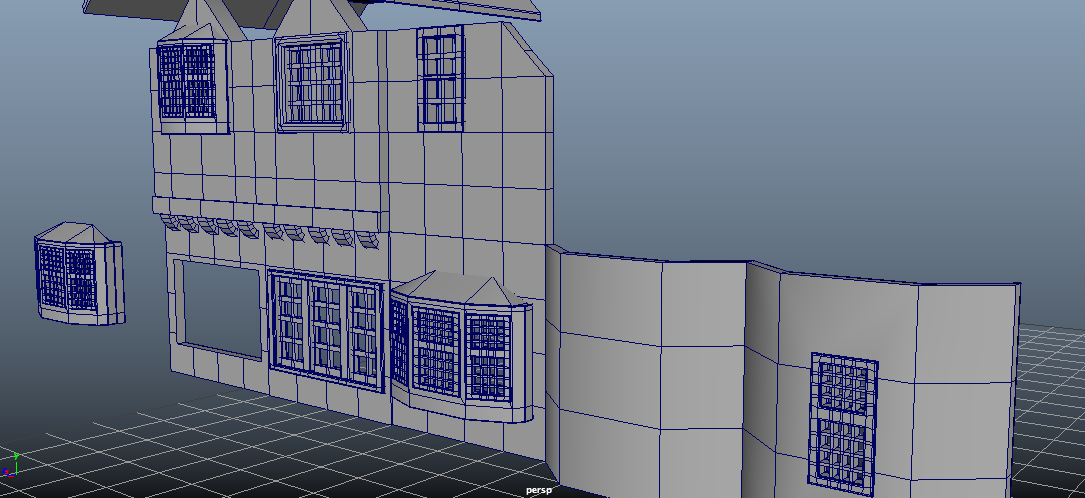Select the detached bay window model beside the house
Screen dimensions: 1085x498
80,273
